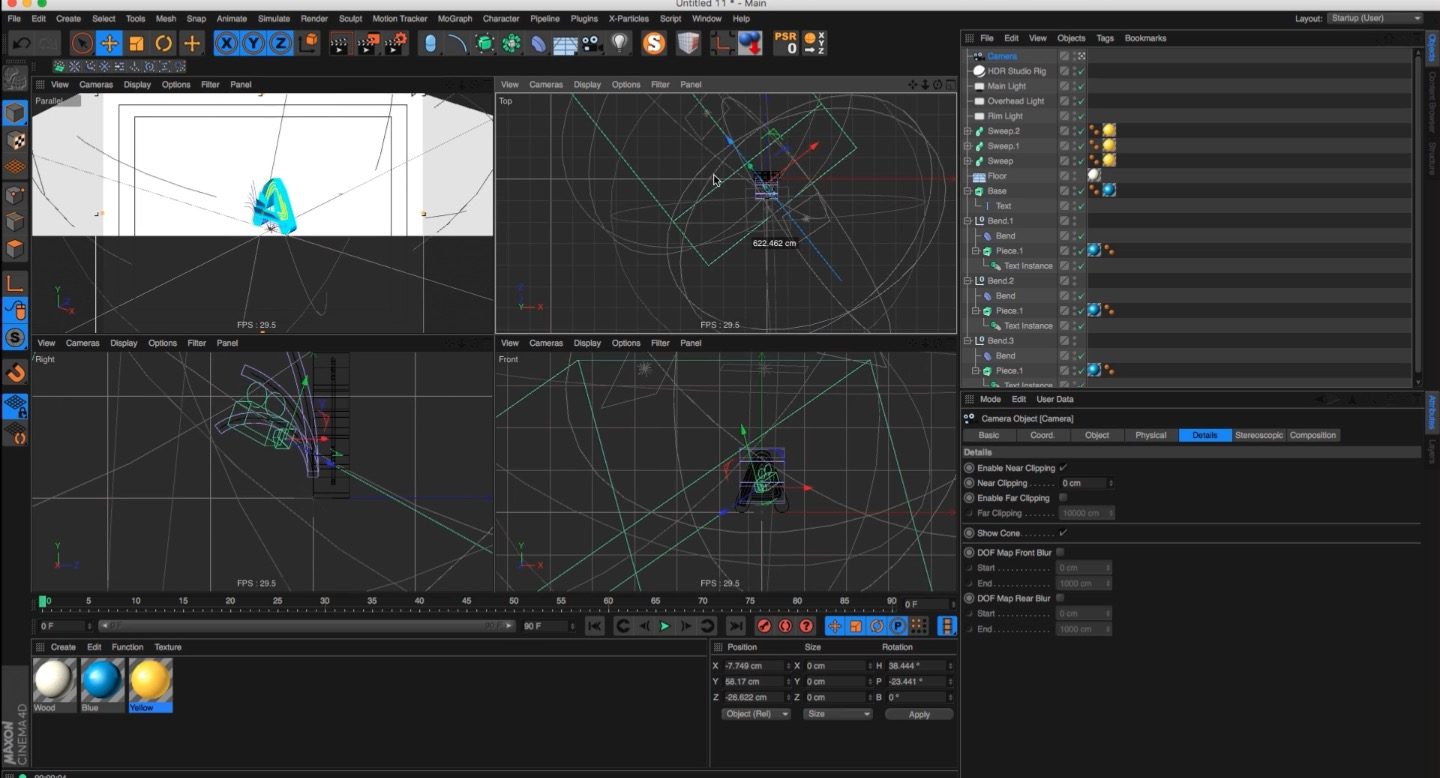1440x778 pixels.
Task: Open the Size dropdown in coordinates
Action: click(838, 714)
